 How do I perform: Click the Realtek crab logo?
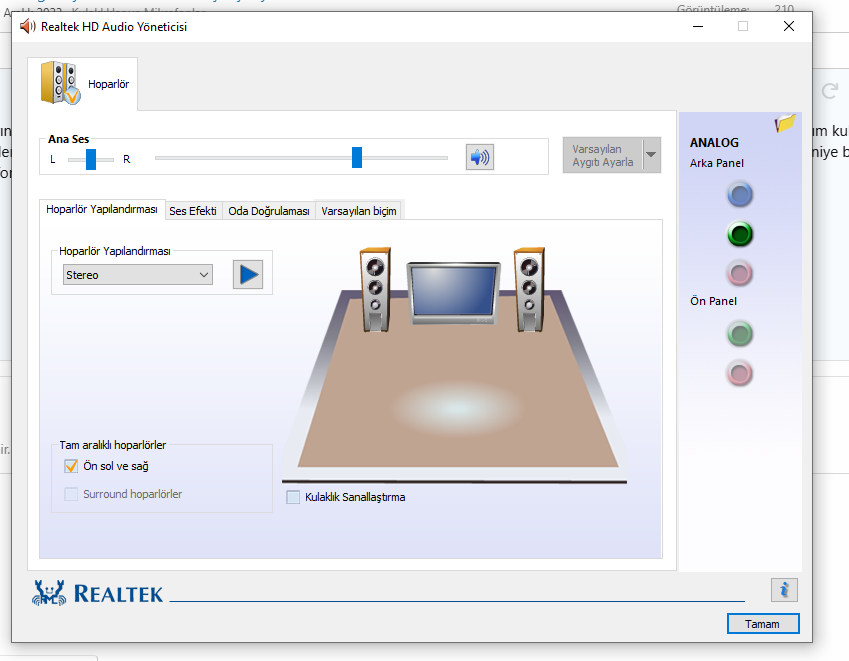(49, 593)
